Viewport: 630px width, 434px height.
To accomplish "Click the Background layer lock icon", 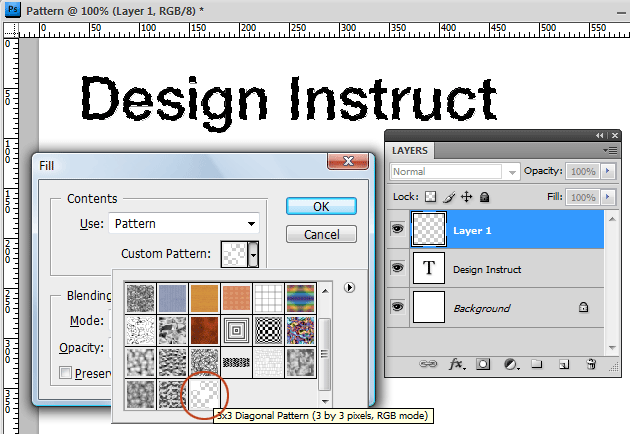I will click(583, 307).
